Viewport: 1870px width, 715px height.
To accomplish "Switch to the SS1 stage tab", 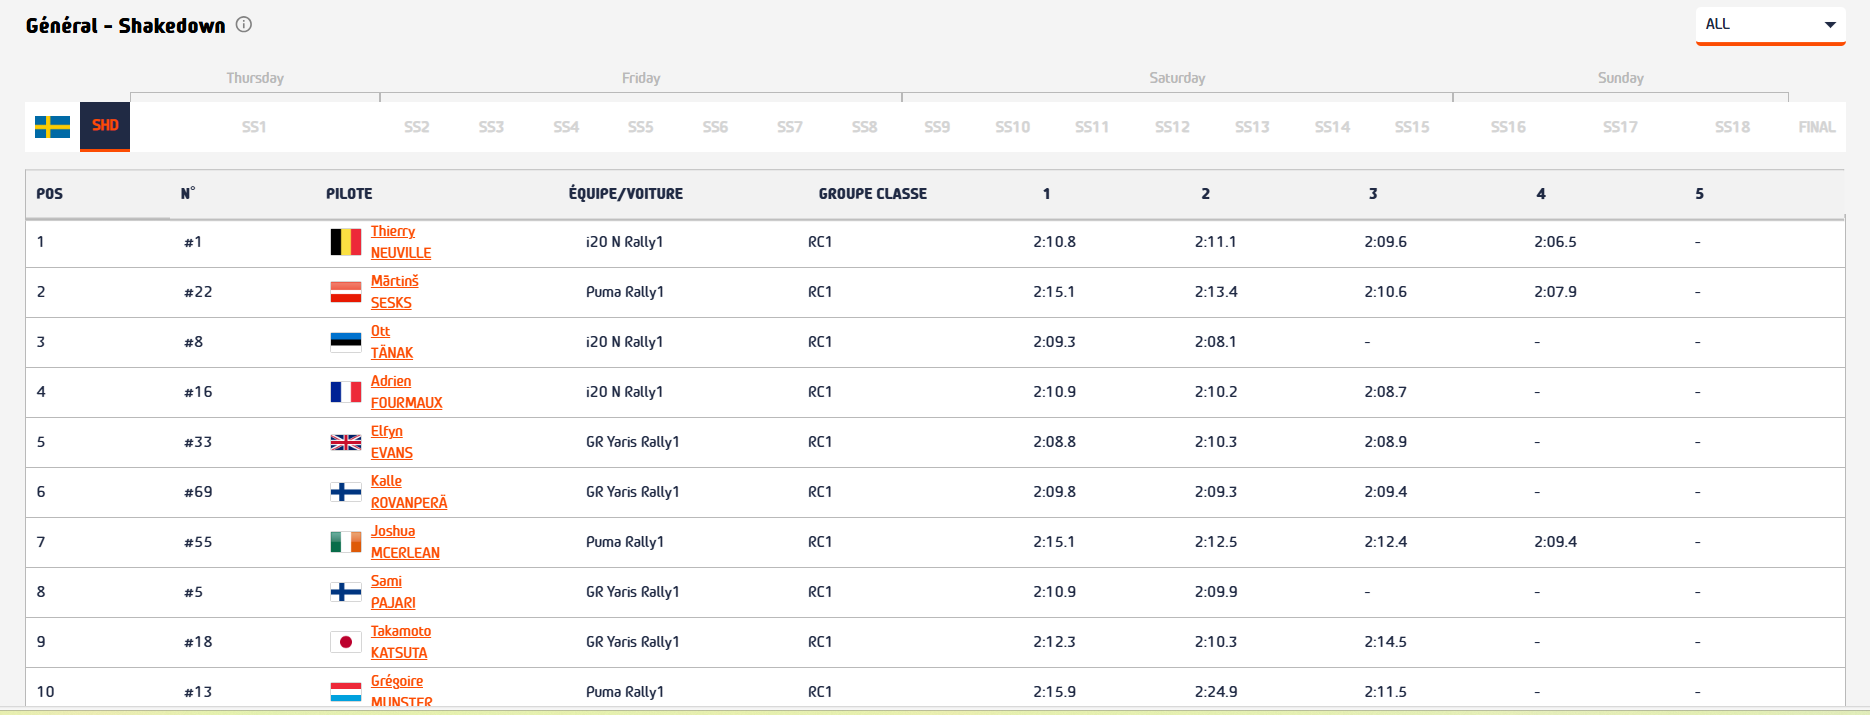I will coord(254,127).
